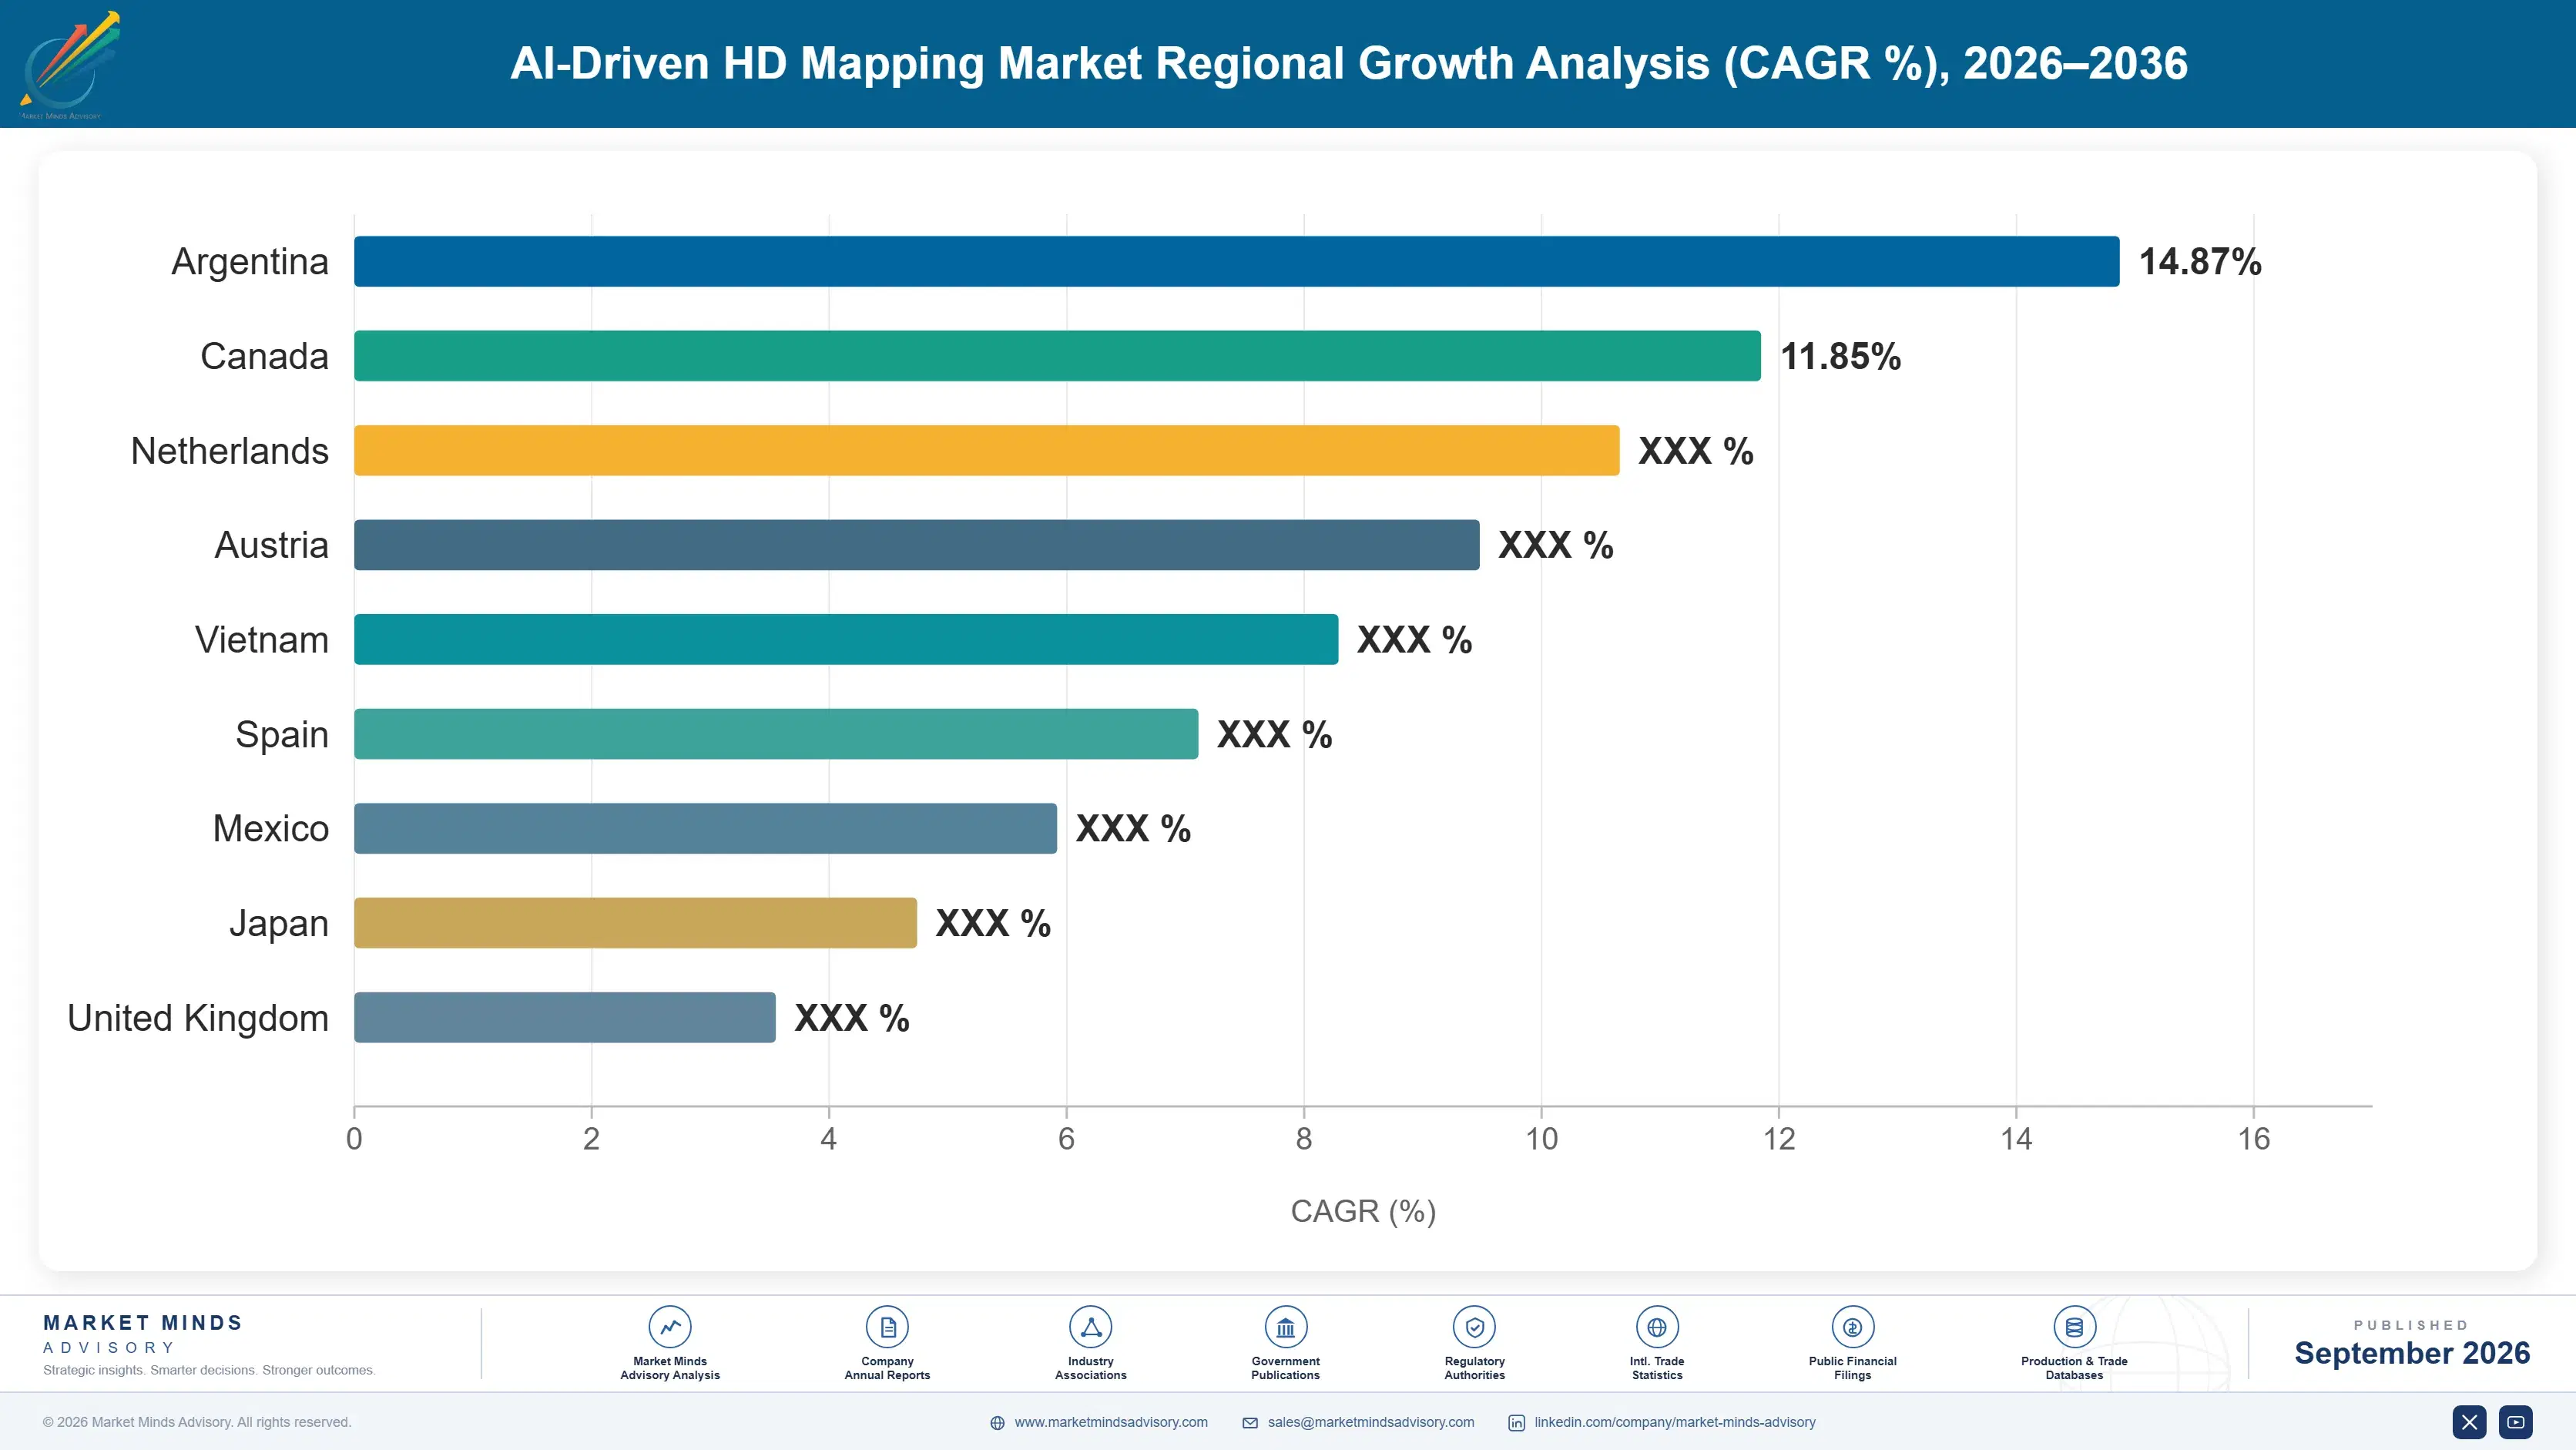Click the sales@marketmindsadvisory.com email link

click(x=1371, y=1422)
